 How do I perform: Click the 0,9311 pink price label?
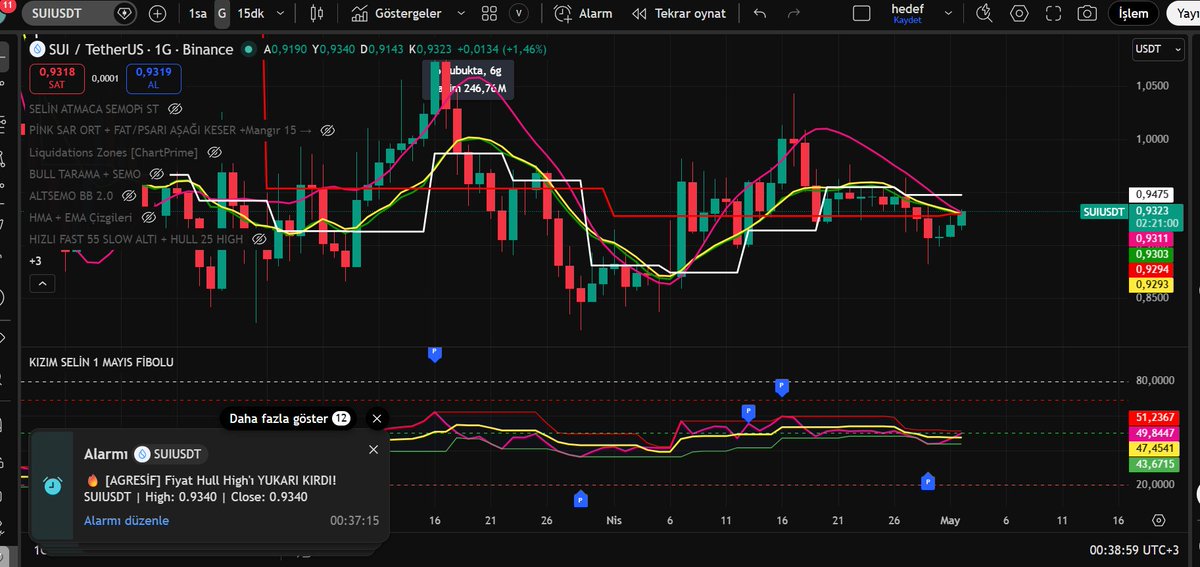click(x=1151, y=239)
